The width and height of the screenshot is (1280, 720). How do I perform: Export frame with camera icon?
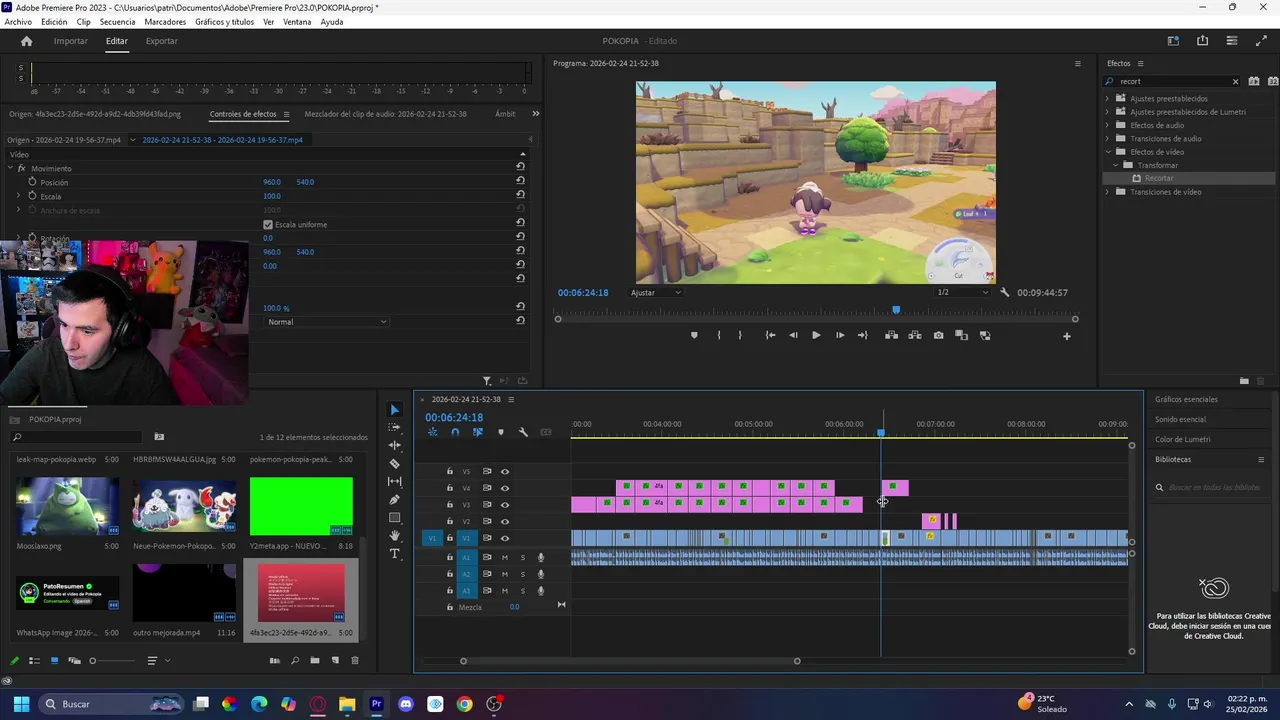pos(938,335)
